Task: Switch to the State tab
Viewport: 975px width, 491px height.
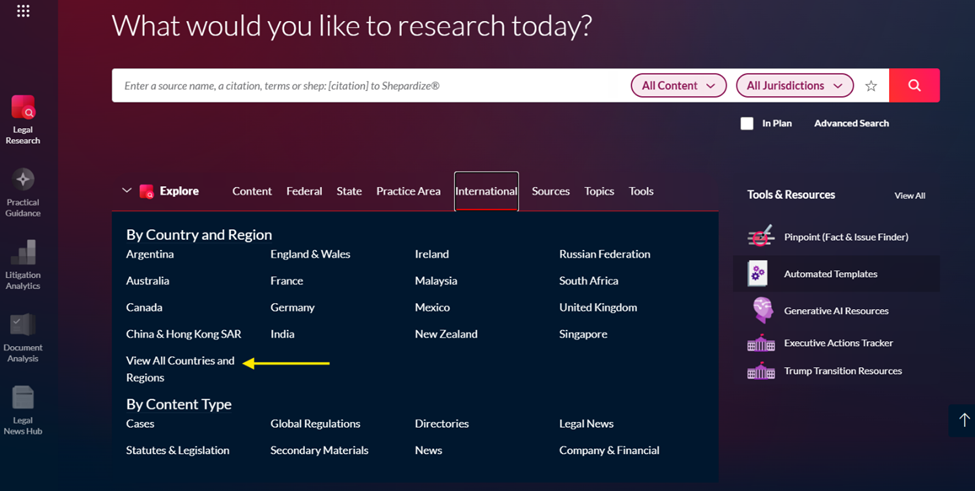Action: [x=349, y=191]
